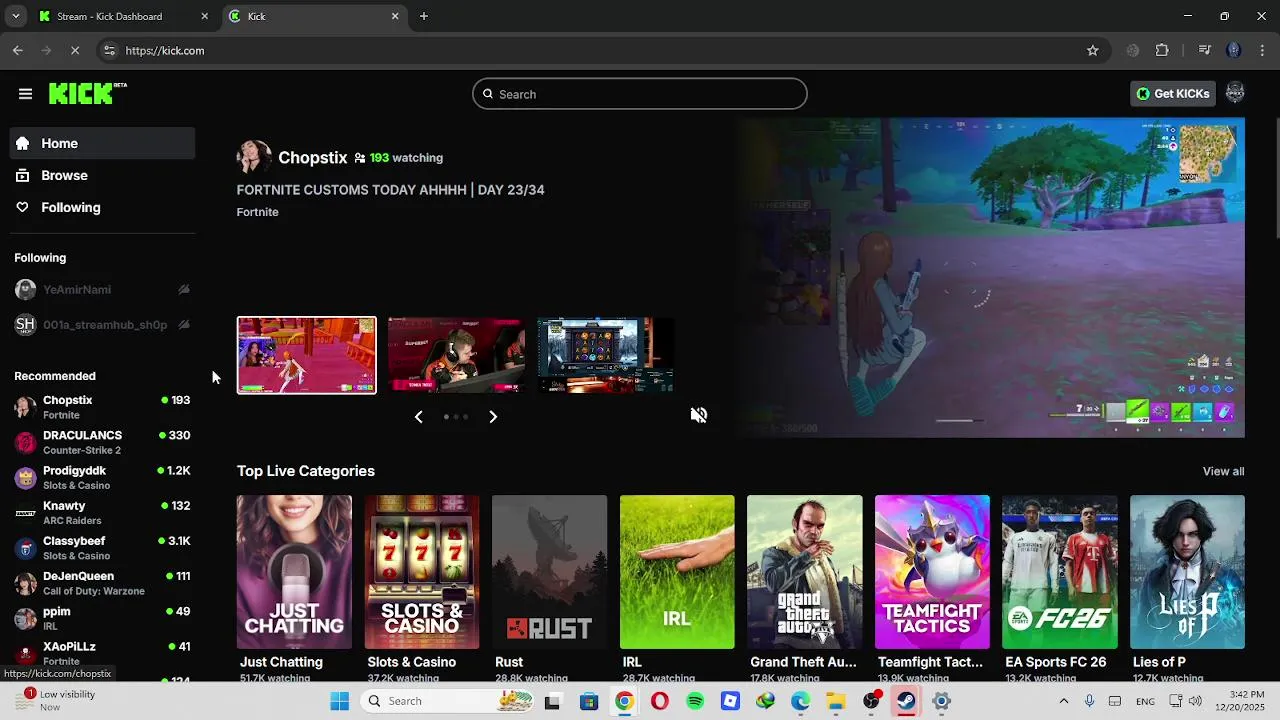Click the taskbar microphone icon
The image size is (1280, 720).
point(1089,701)
